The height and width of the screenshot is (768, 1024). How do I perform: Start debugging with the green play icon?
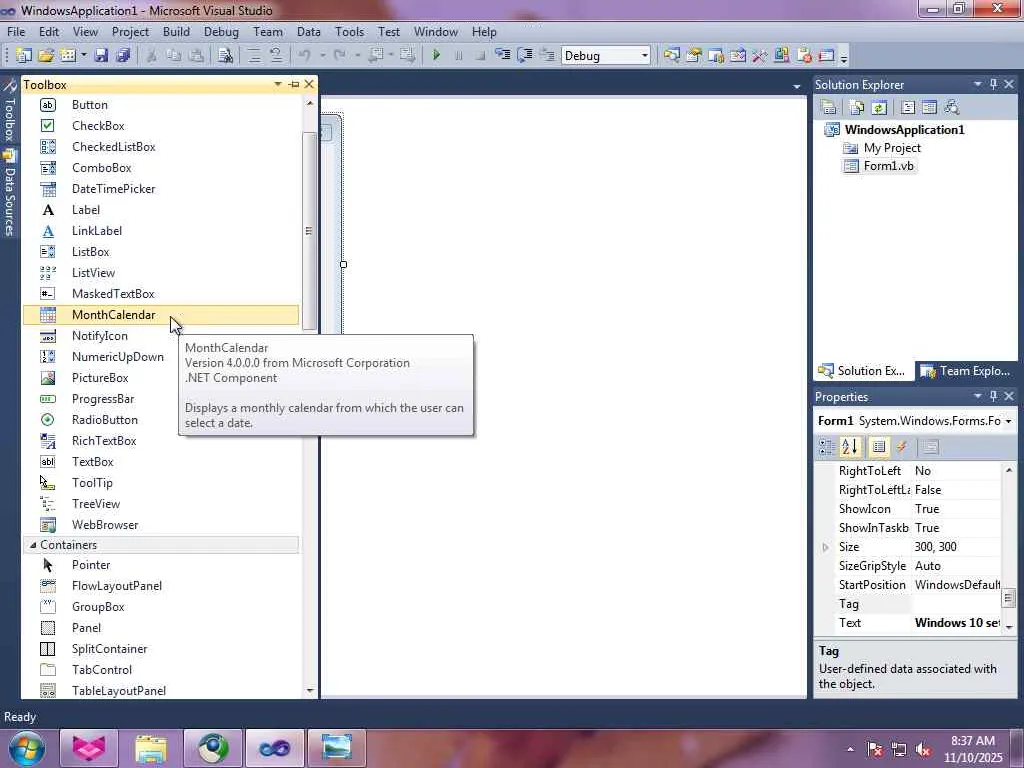(436, 56)
